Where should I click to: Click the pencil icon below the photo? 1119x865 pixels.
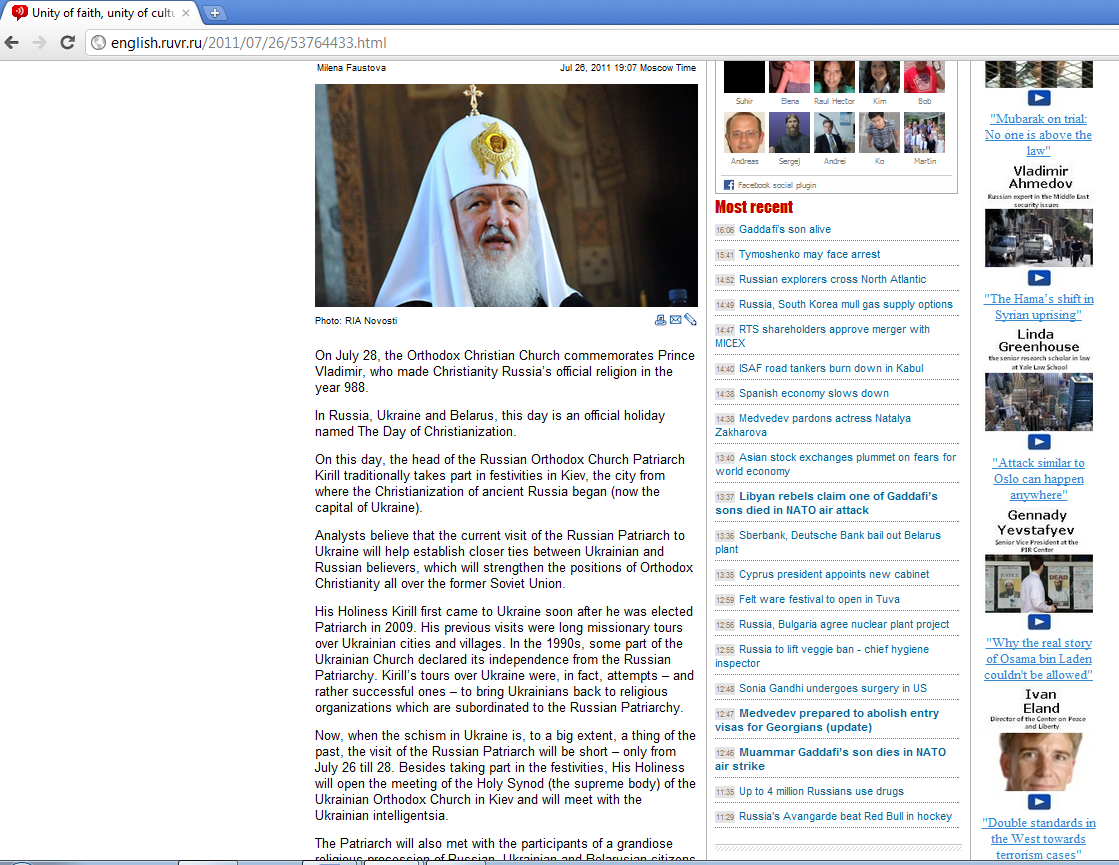click(690, 320)
